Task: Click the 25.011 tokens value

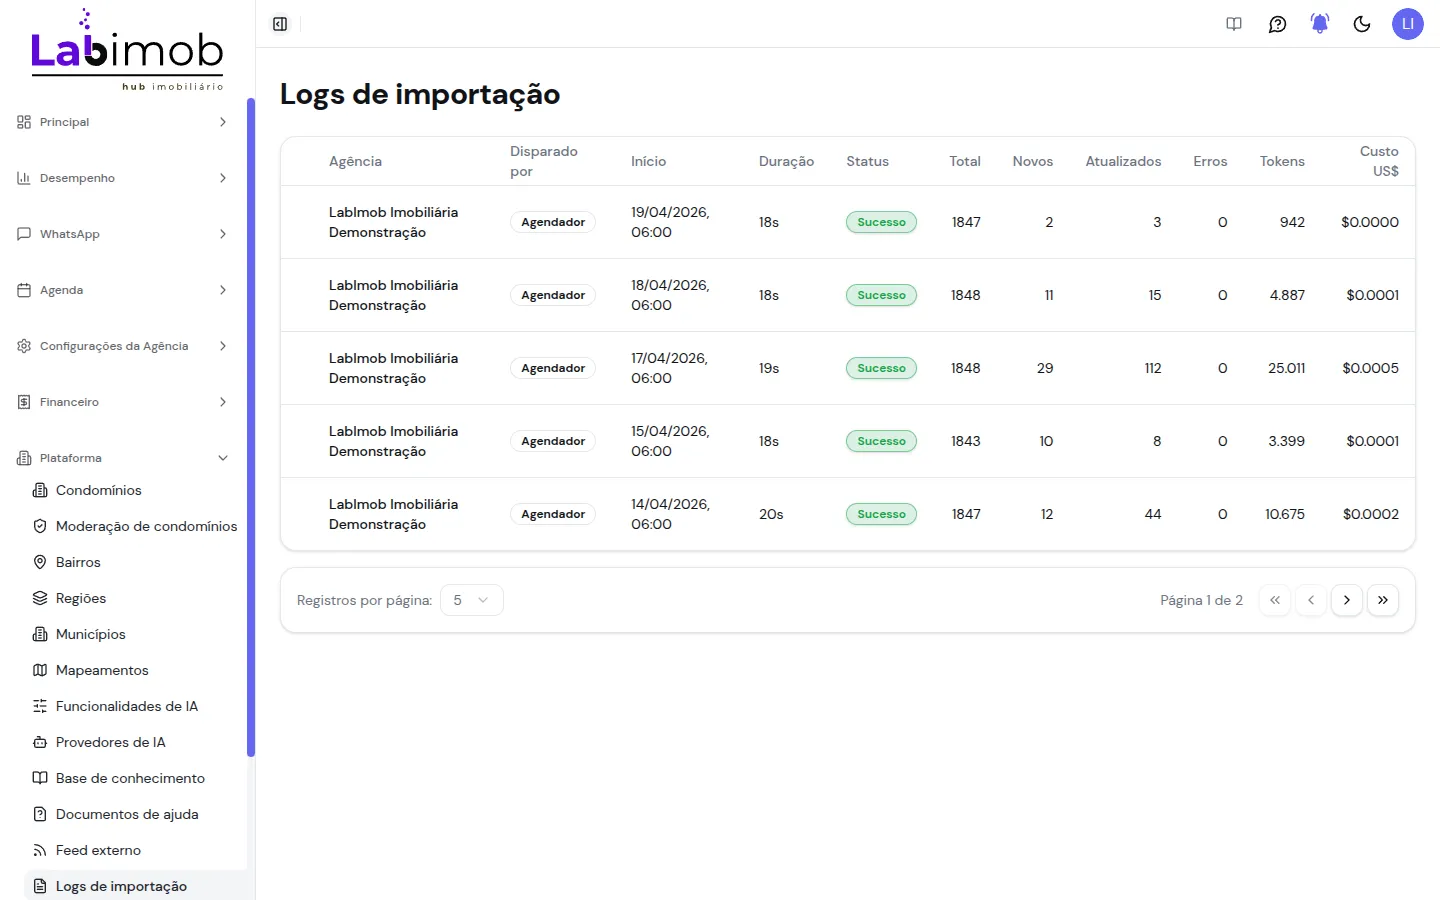Action: pyautogui.click(x=1286, y=368)
